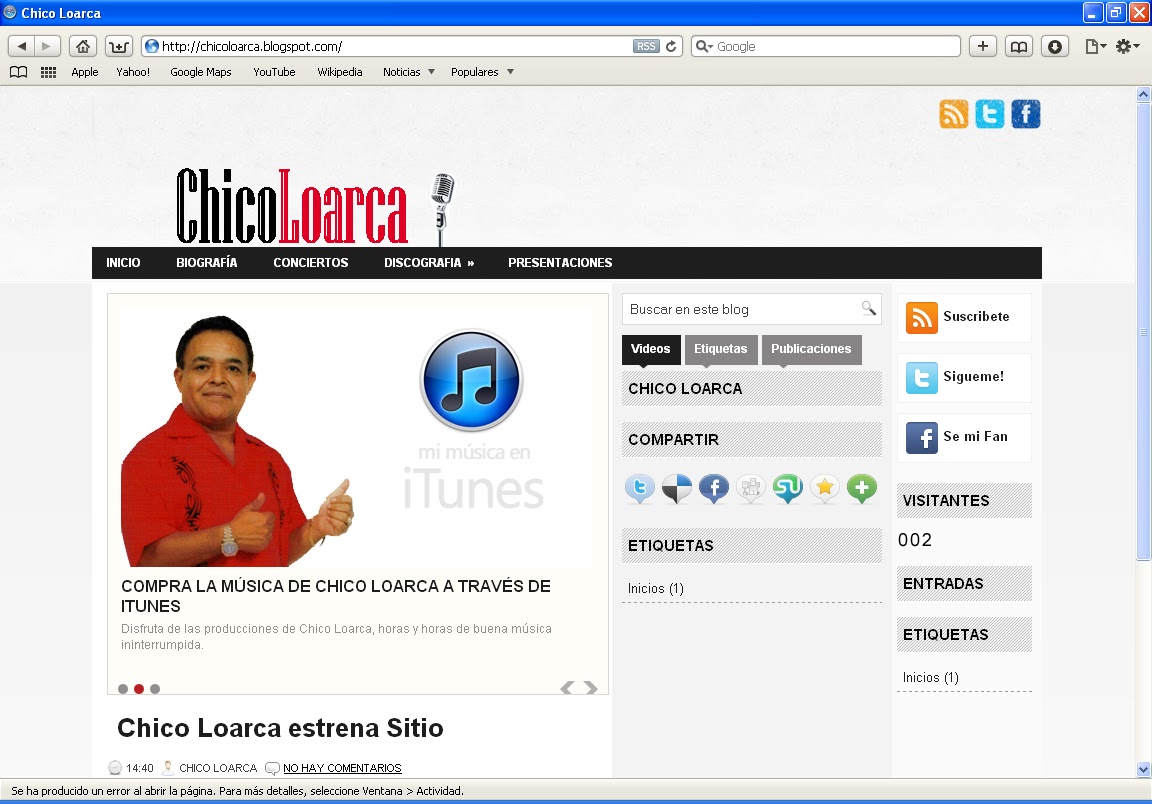Viewport: 1152px width, 804px height.
Task: Click the orange RSS icon in header
Action: [x=954, y=114]
